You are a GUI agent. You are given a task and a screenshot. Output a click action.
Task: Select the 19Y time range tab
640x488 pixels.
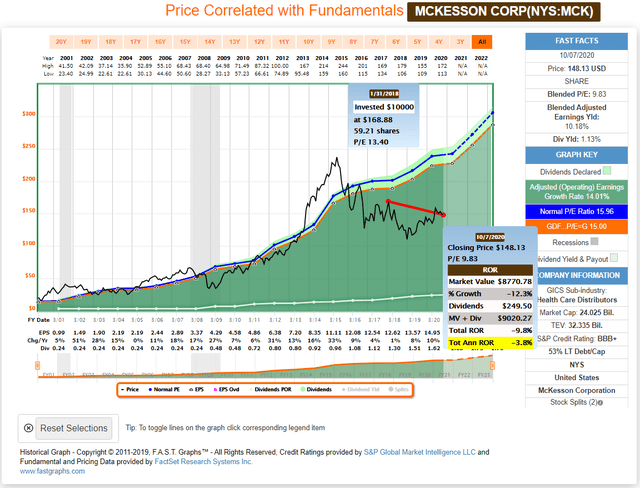click(86, 42)
